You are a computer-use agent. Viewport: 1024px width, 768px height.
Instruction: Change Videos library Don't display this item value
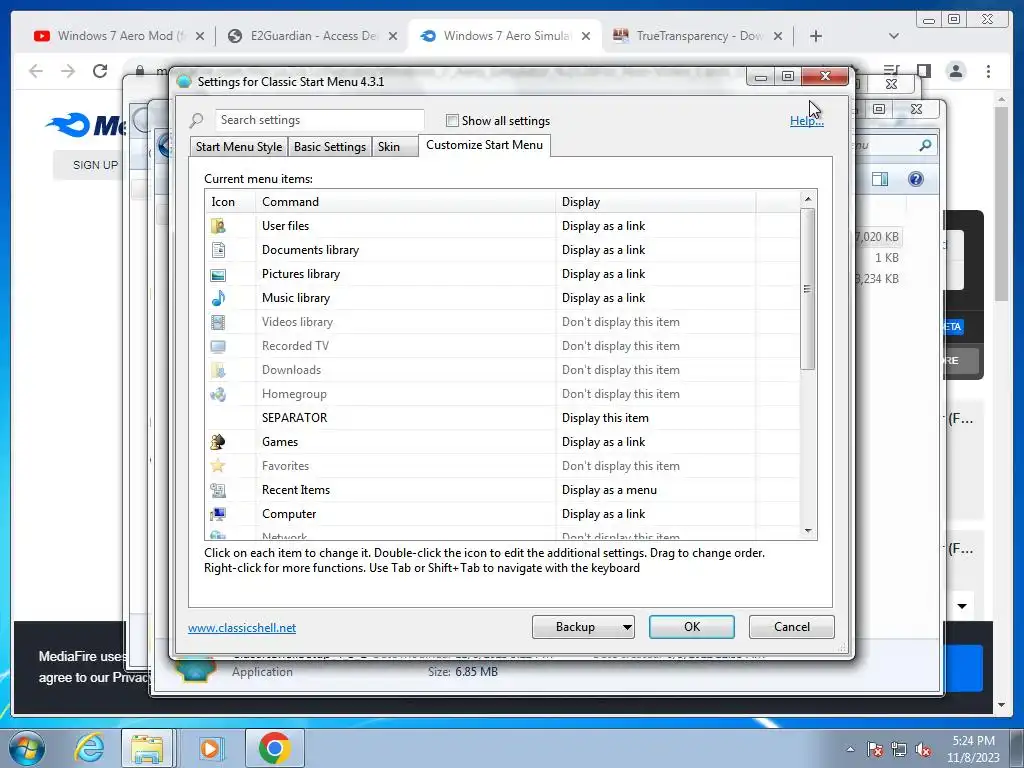click(620, 322)
